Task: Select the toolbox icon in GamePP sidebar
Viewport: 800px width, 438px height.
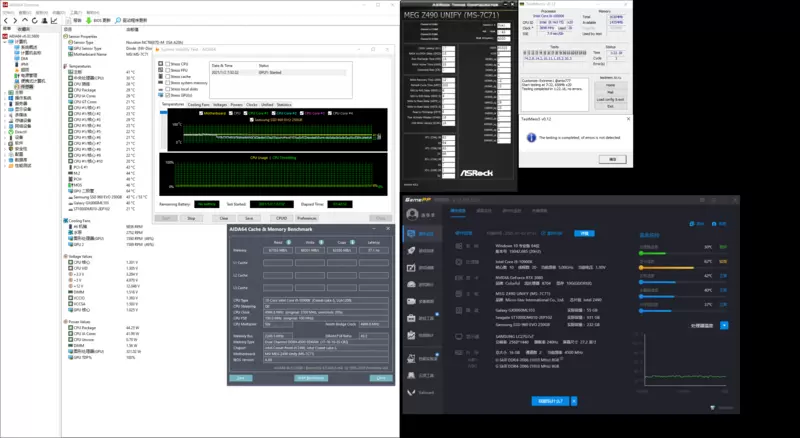Action: [411, 318]
